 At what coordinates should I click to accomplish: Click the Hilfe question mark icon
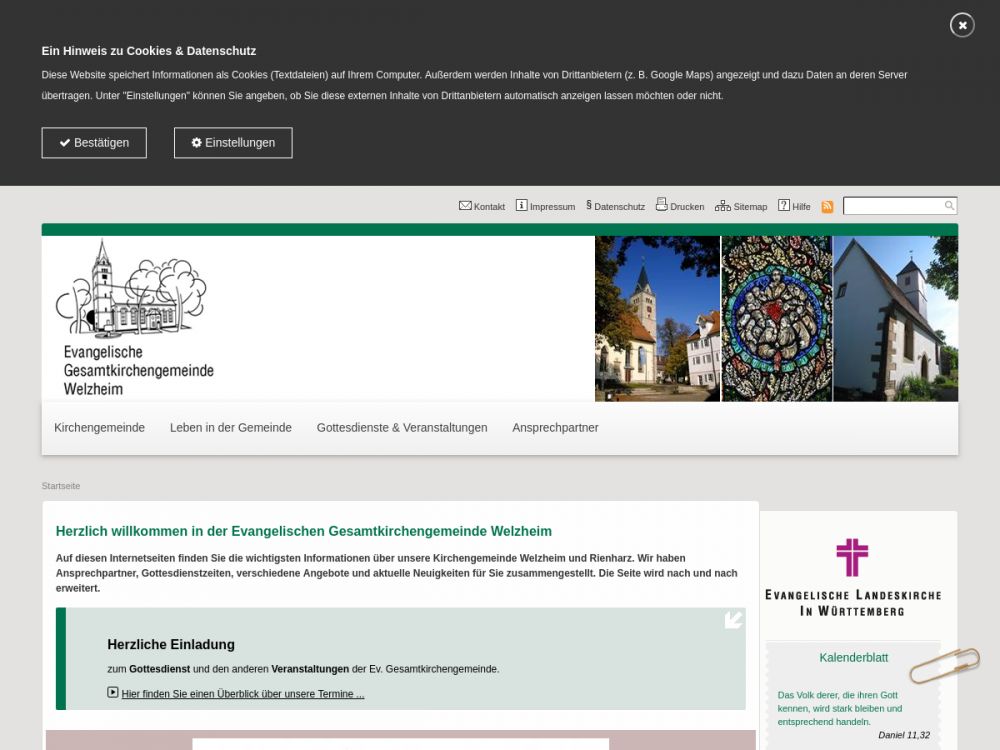[x=784, y=206]
